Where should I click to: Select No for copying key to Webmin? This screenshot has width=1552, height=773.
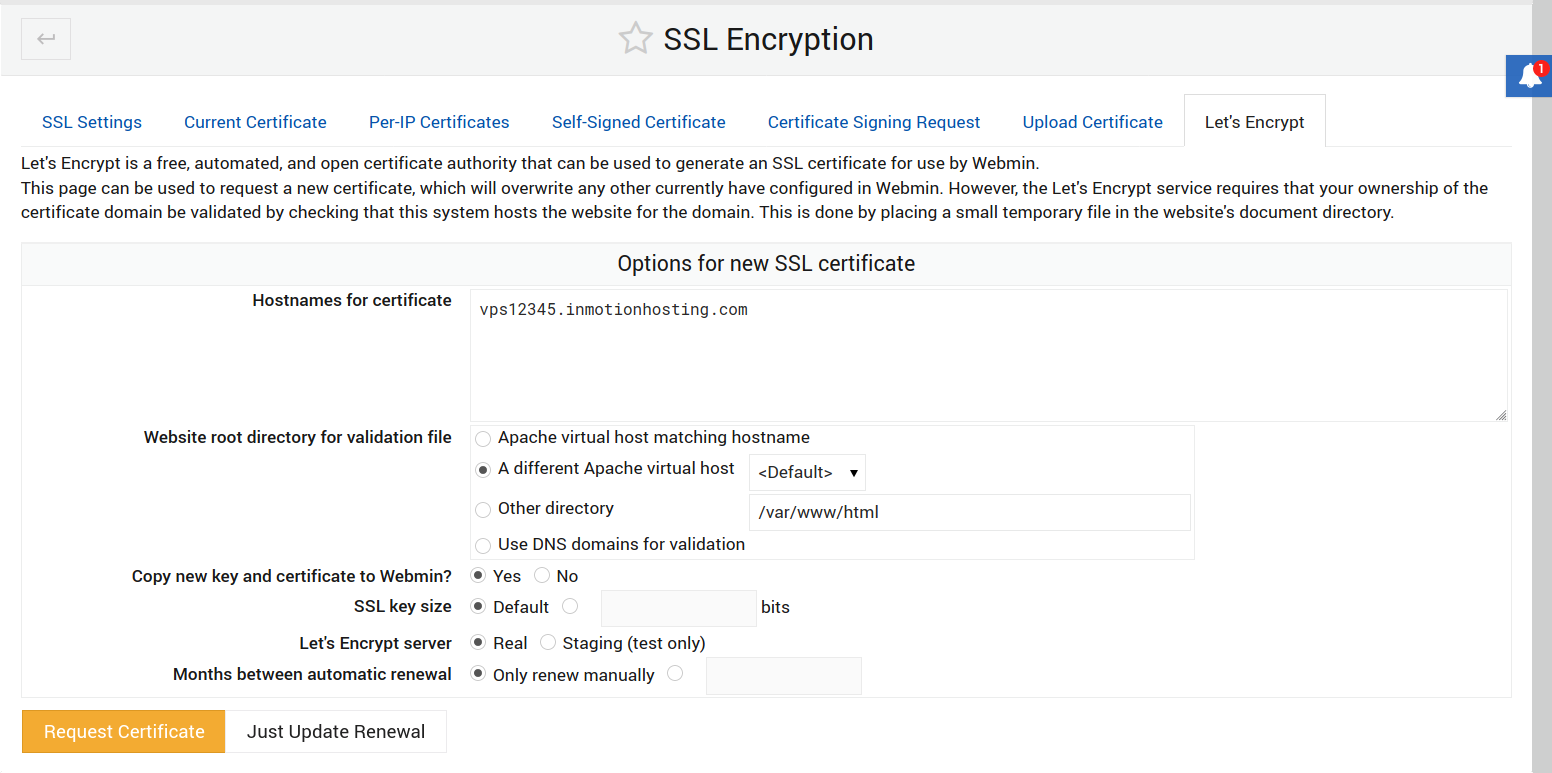point(542,576)
